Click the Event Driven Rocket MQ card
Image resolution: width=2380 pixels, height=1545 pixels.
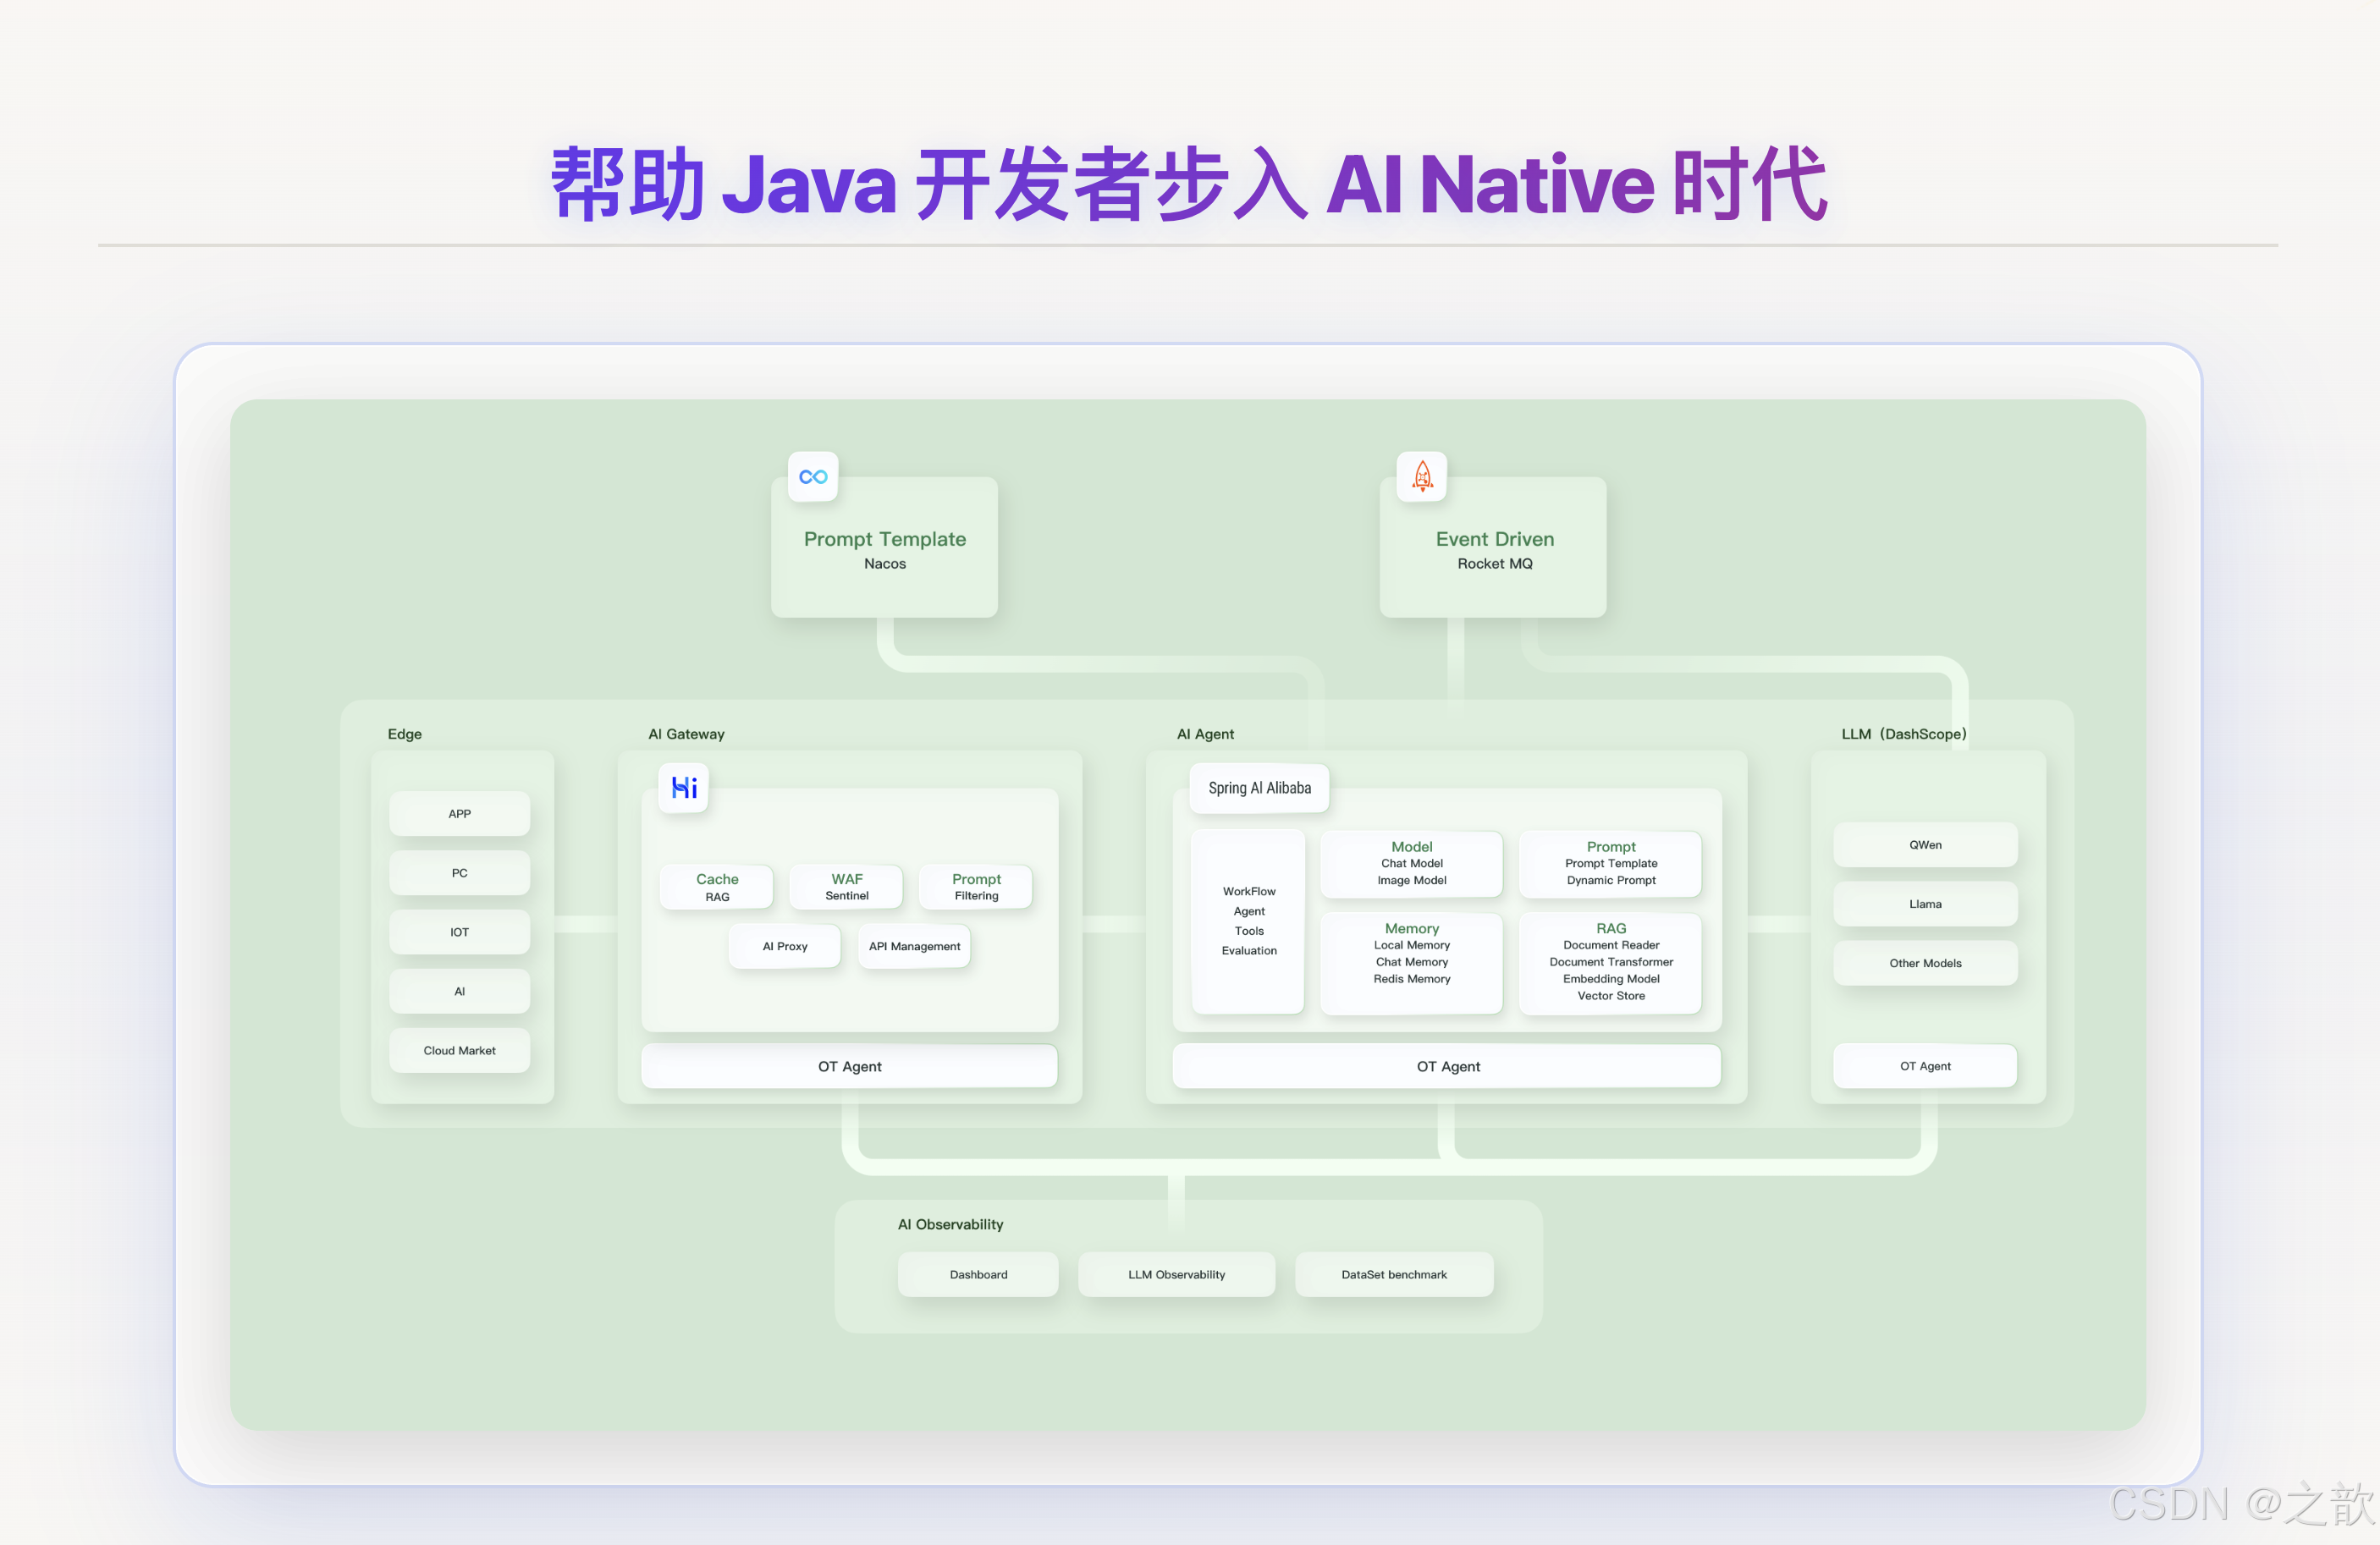coord(1493,550)
